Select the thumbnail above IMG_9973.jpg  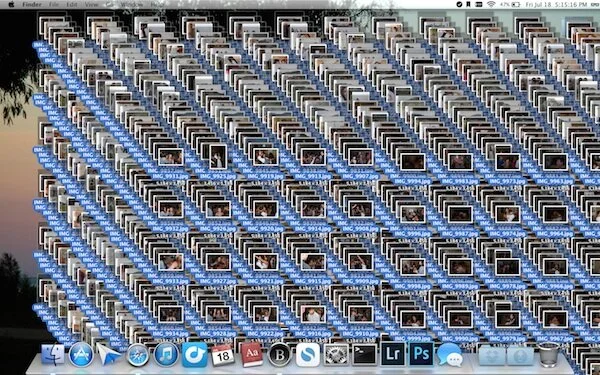point(508,161)
